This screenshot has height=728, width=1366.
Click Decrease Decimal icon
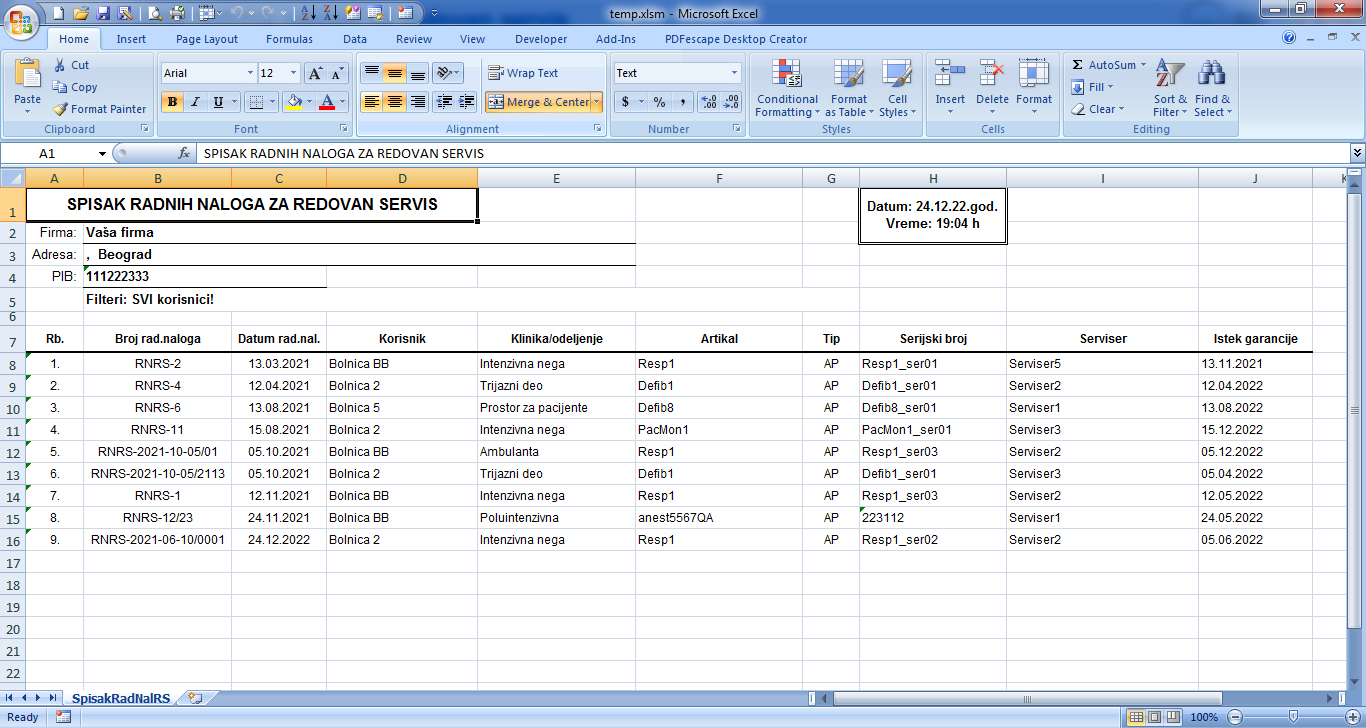point(731,102)
